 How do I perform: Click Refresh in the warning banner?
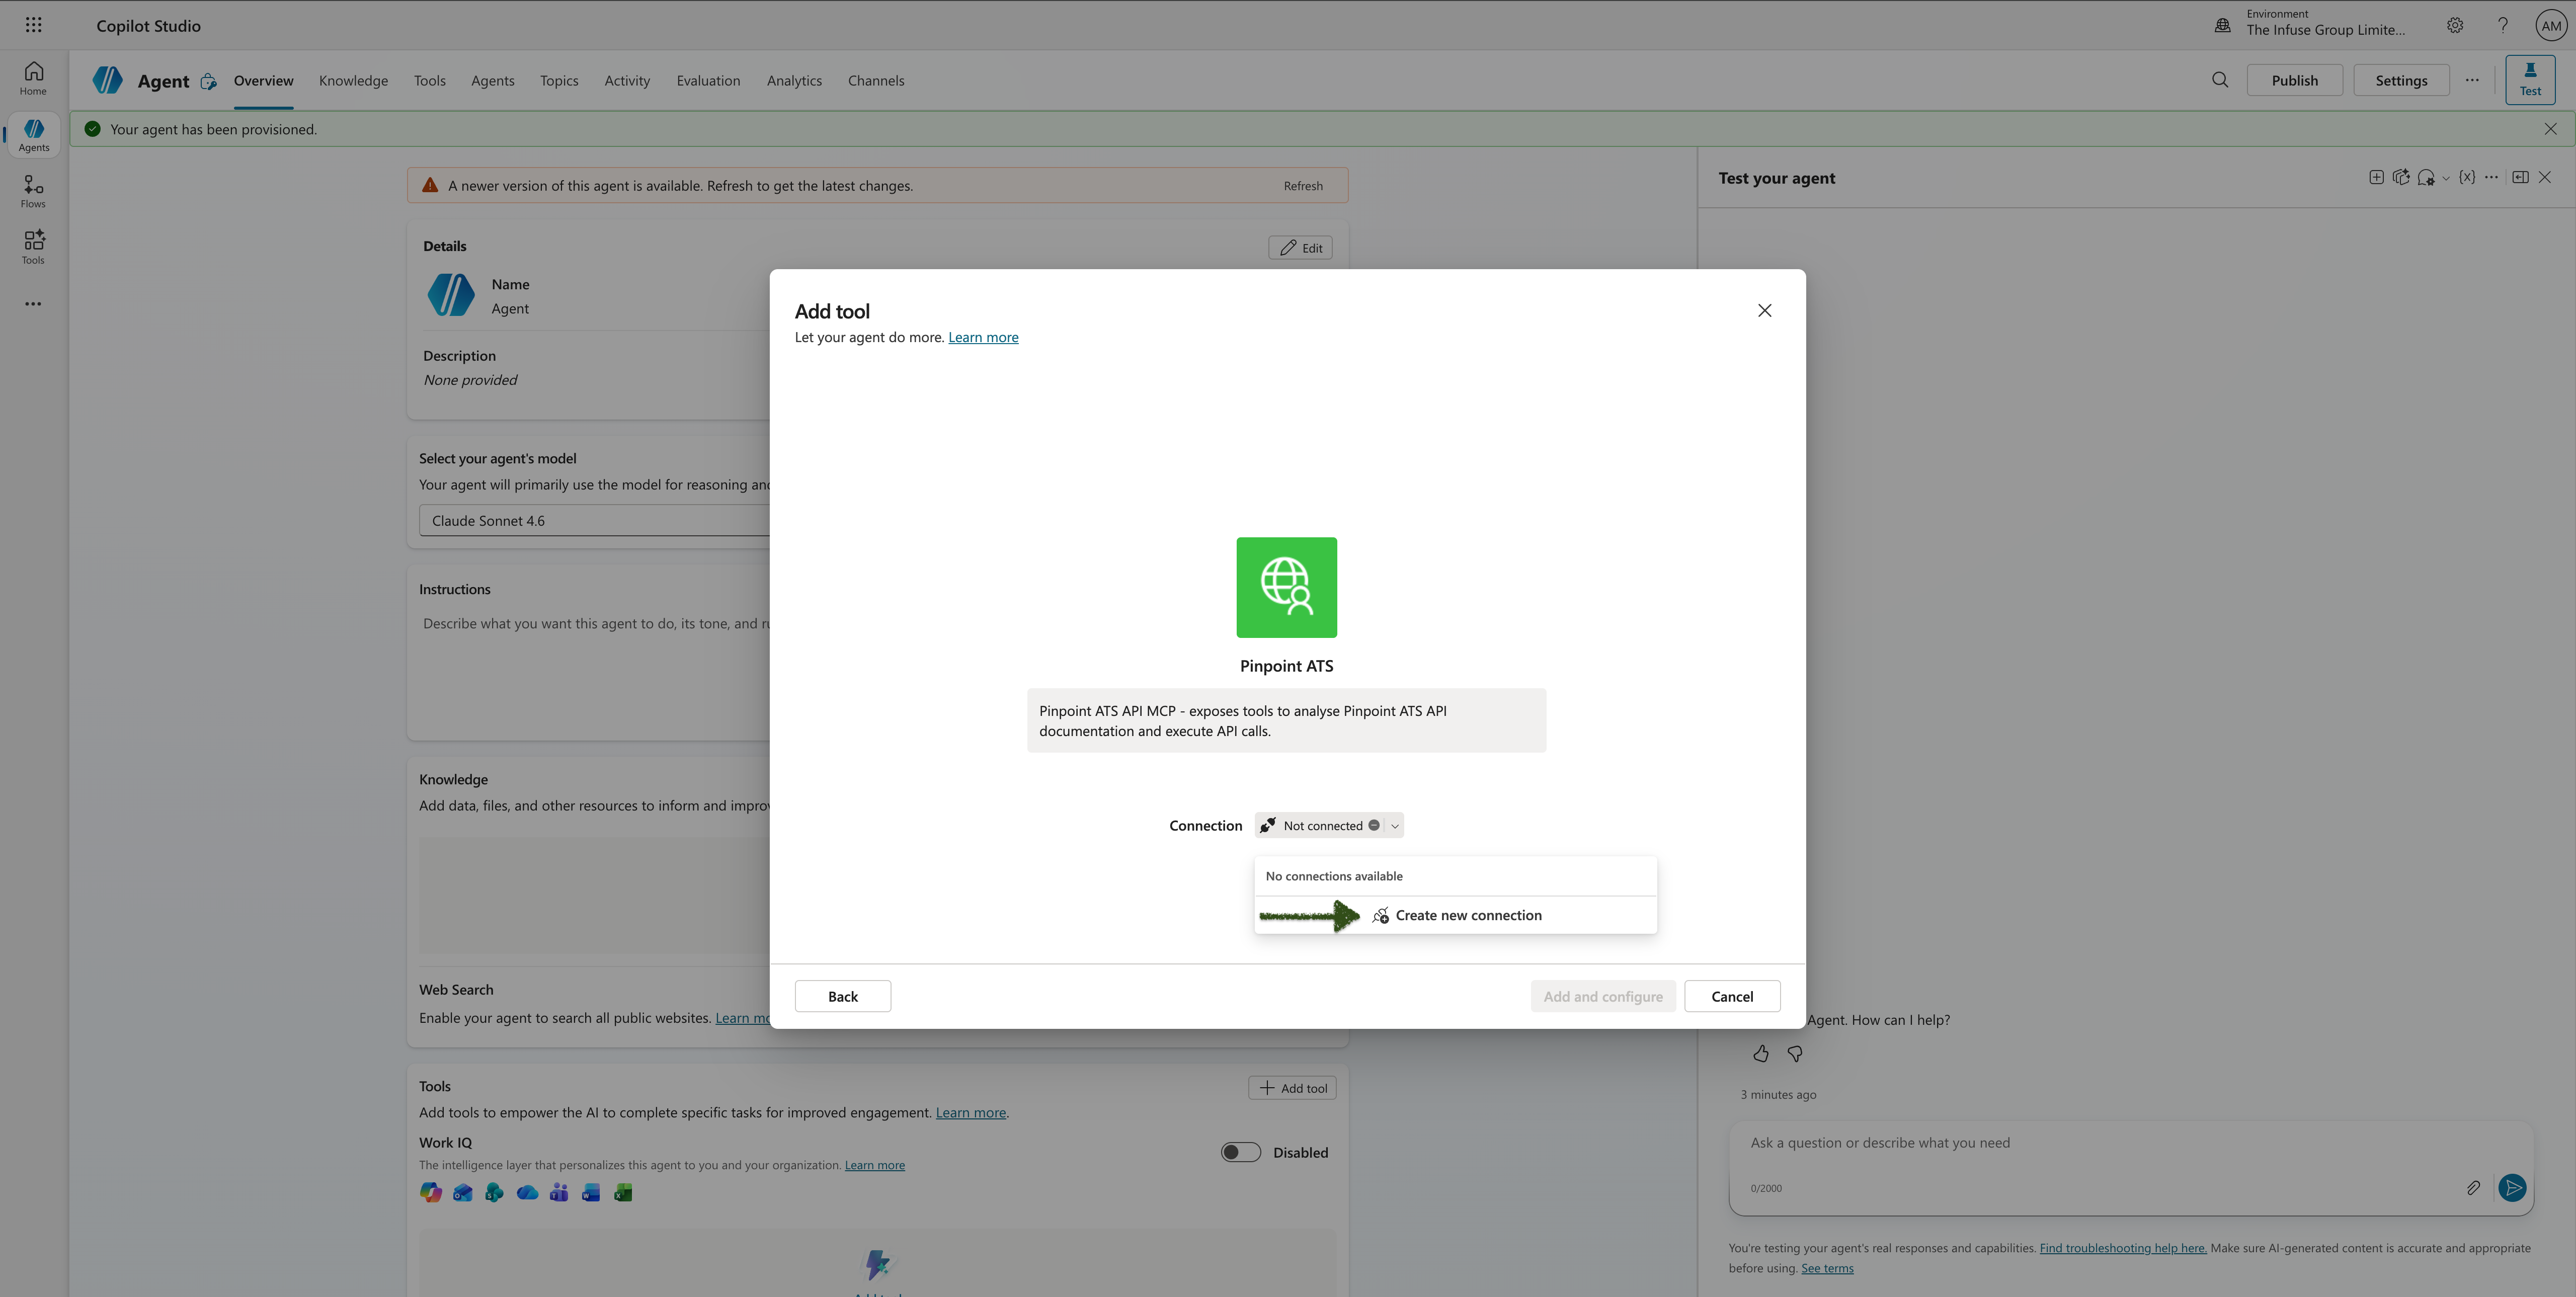pyautogui.click(x=1303, y=186)
